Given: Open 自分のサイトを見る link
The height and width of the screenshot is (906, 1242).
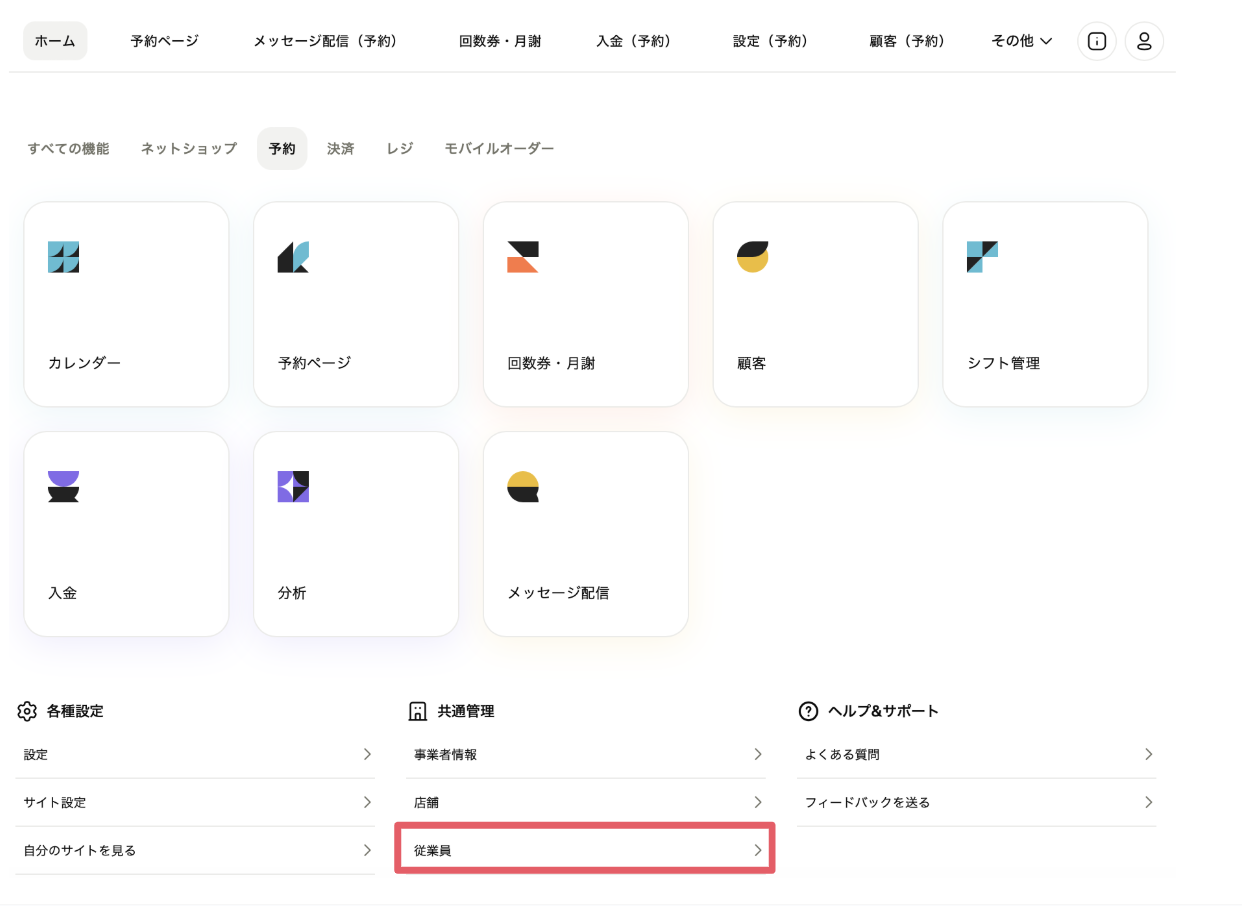Looking at the screenshot, I should 80,850.
